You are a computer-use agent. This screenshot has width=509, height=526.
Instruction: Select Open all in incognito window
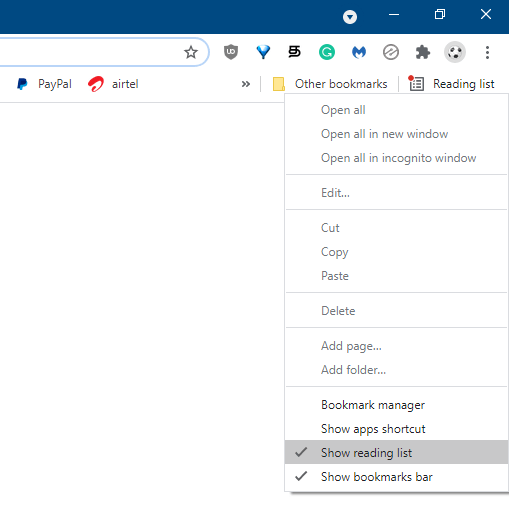(396, 158)
